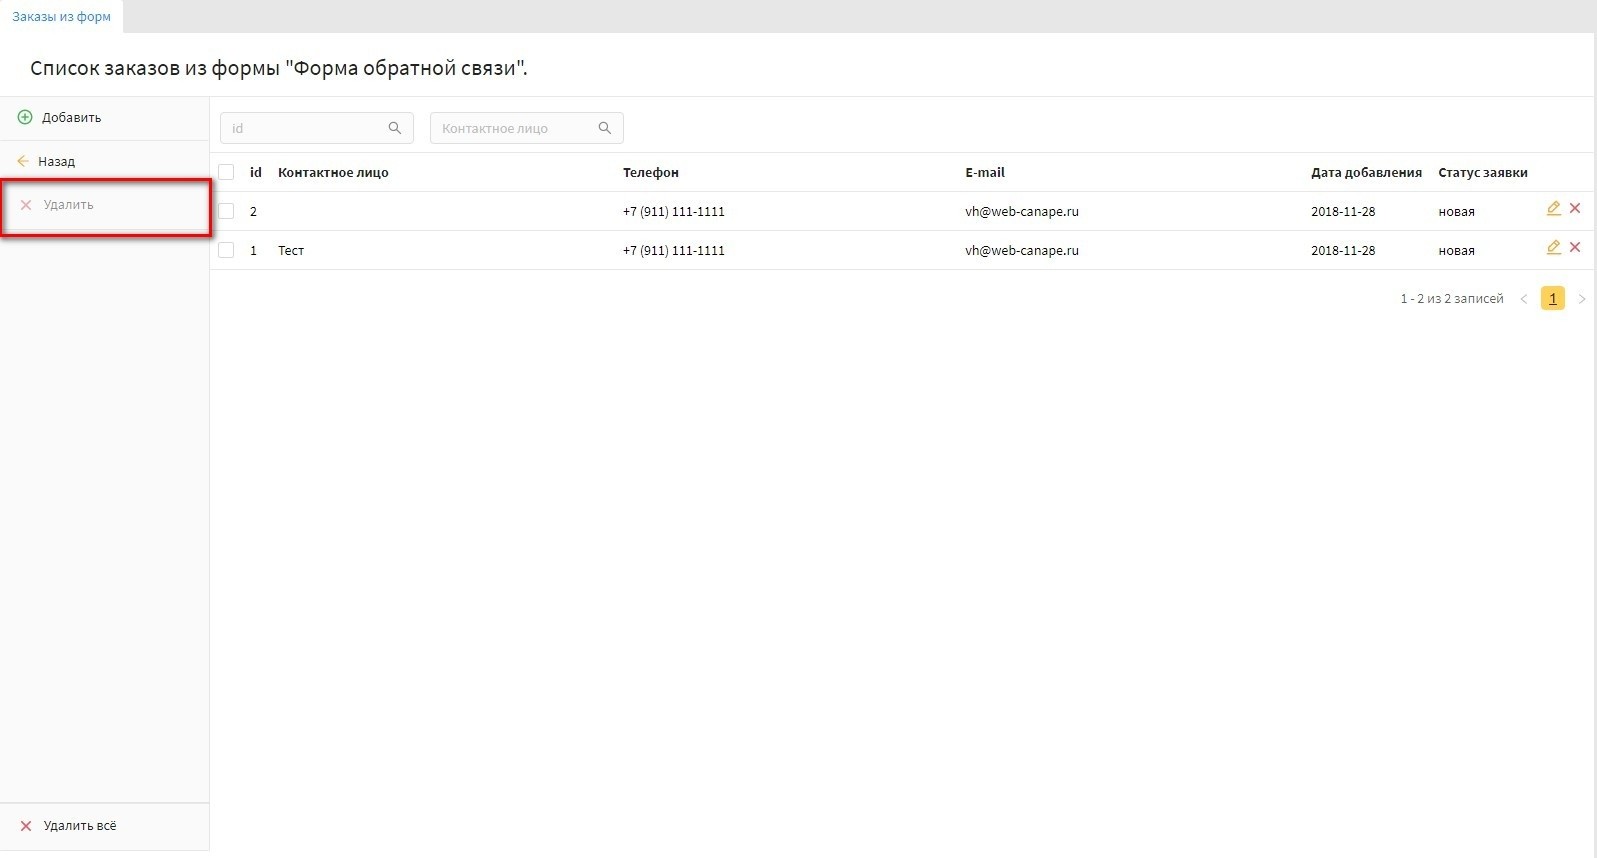This screenshot has width=1597, height=858.
Task: Go to the previous page with the left arrow
Action: [1524, 299]
